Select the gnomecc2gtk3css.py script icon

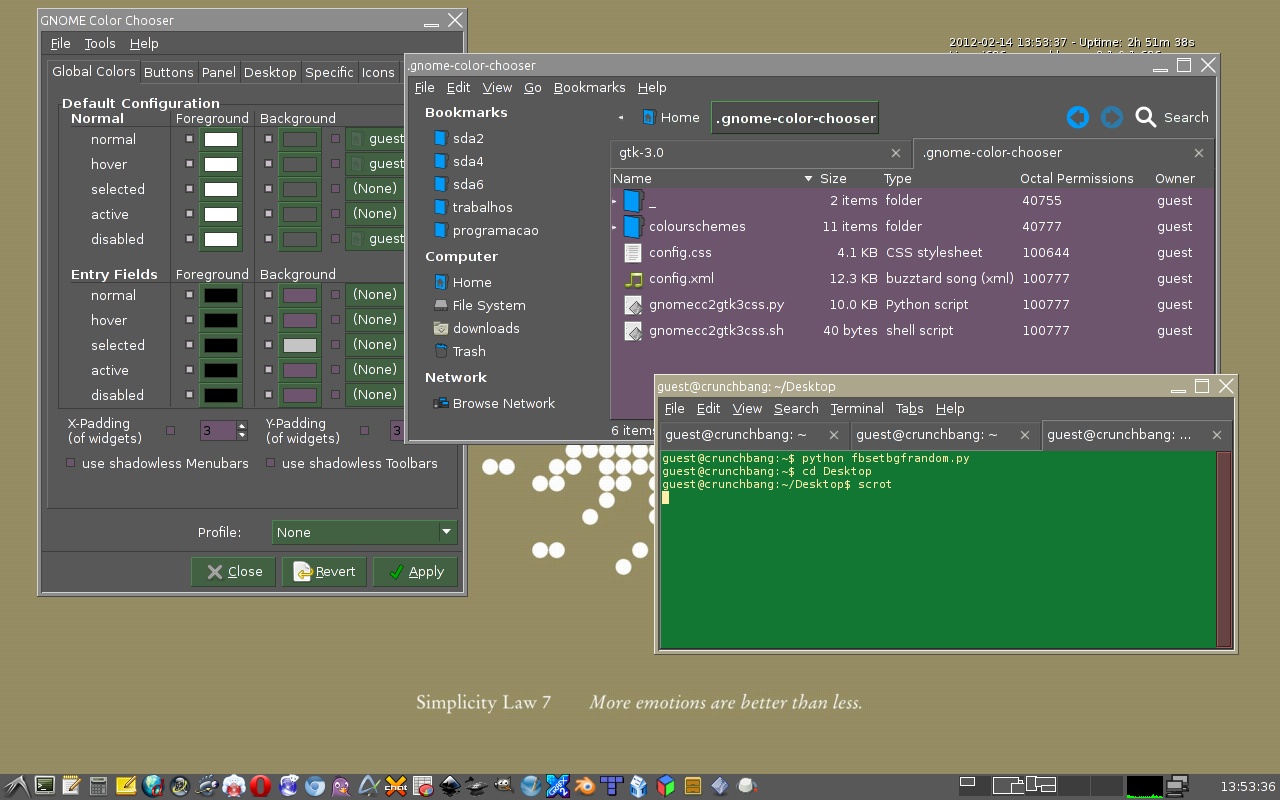pos(633,305)
